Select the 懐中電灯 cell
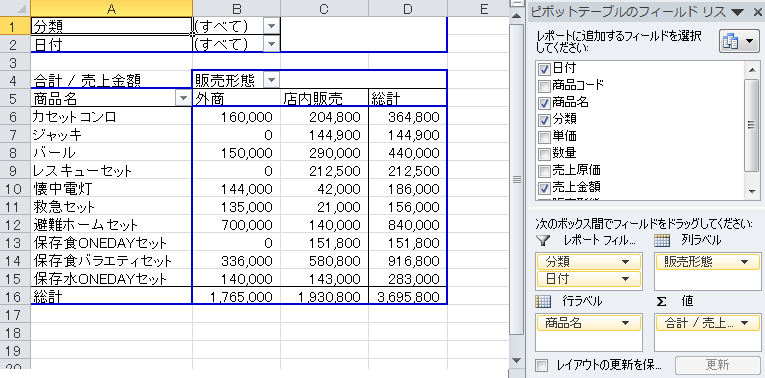The height and width of the screenshot is (378, 765). (111, 188)
